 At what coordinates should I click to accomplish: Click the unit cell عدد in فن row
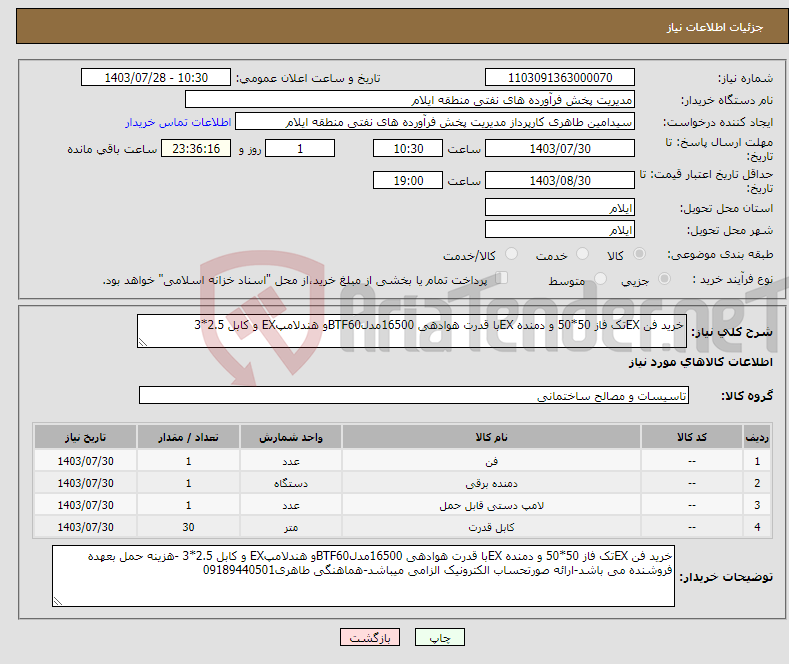(x=291, y=461)
